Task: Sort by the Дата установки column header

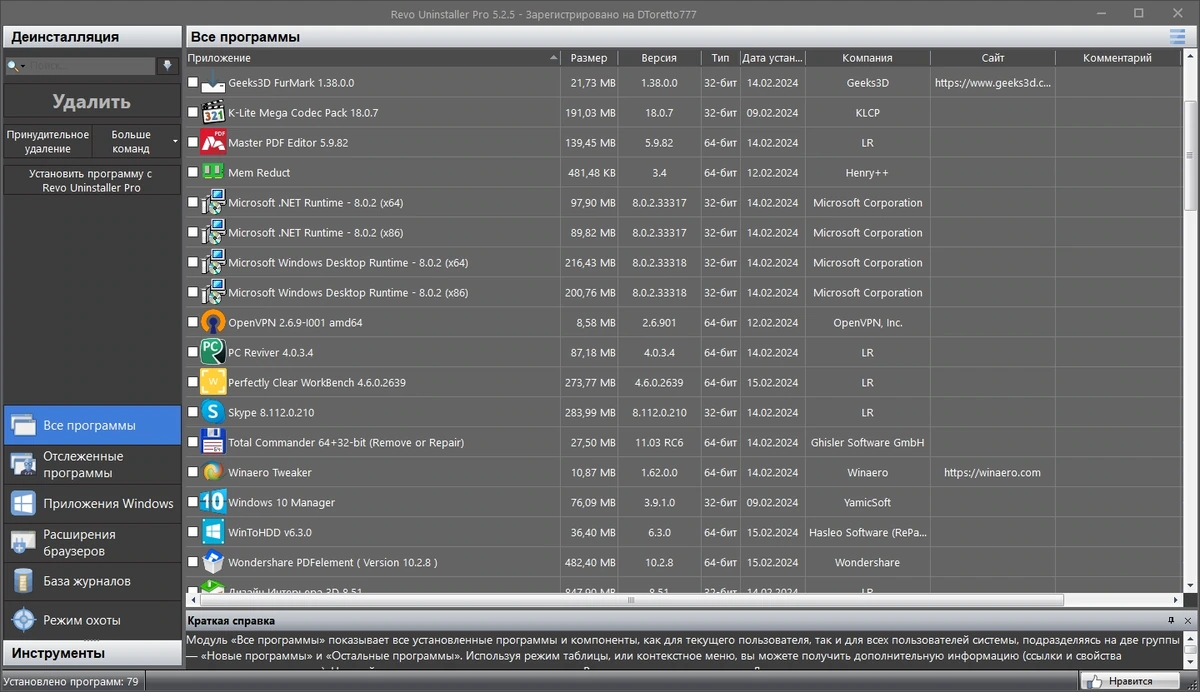Action: 773,58
